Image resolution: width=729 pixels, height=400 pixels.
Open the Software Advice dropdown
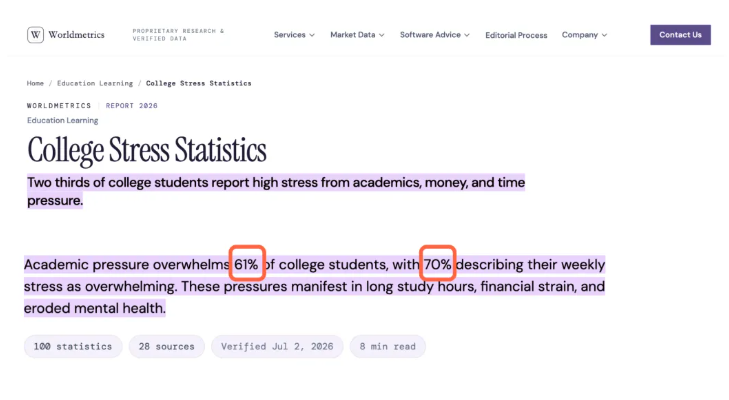tap(435, 35)
